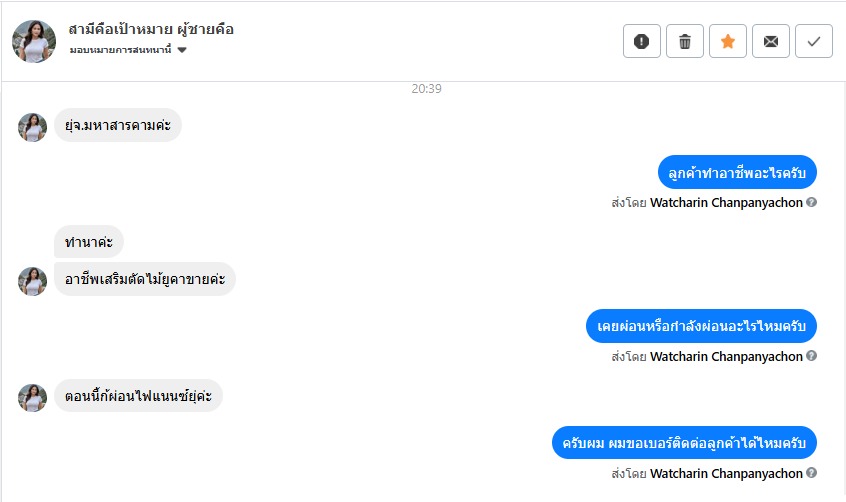
Task: Click avatar next to ตอนนี้ก้ผ่อนไฟแนนซ์ message
Action: pos(32,398)
